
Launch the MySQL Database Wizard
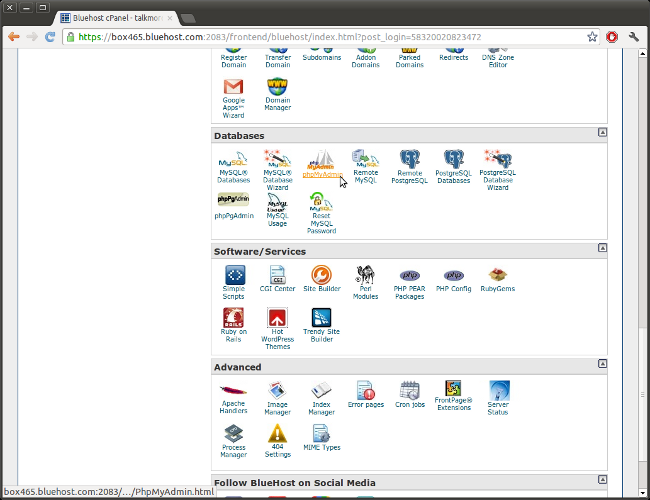pos(277,170)
